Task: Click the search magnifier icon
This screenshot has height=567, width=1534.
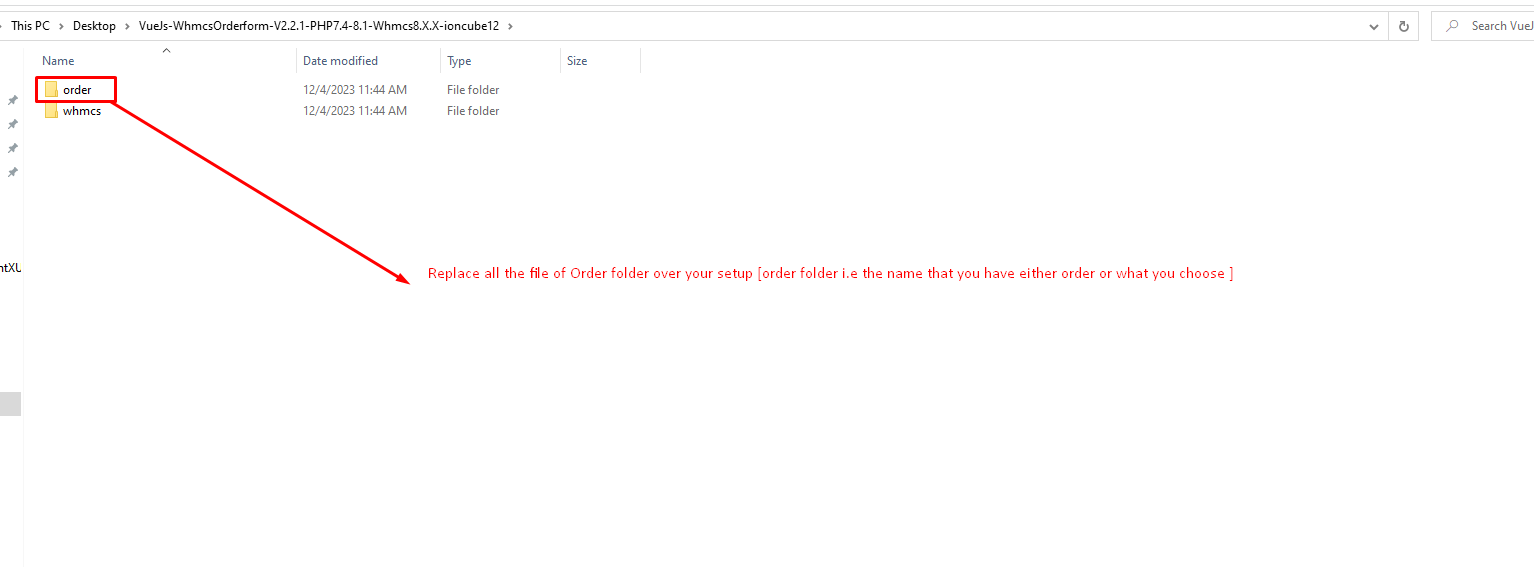Action: (x=1453, y=26)
